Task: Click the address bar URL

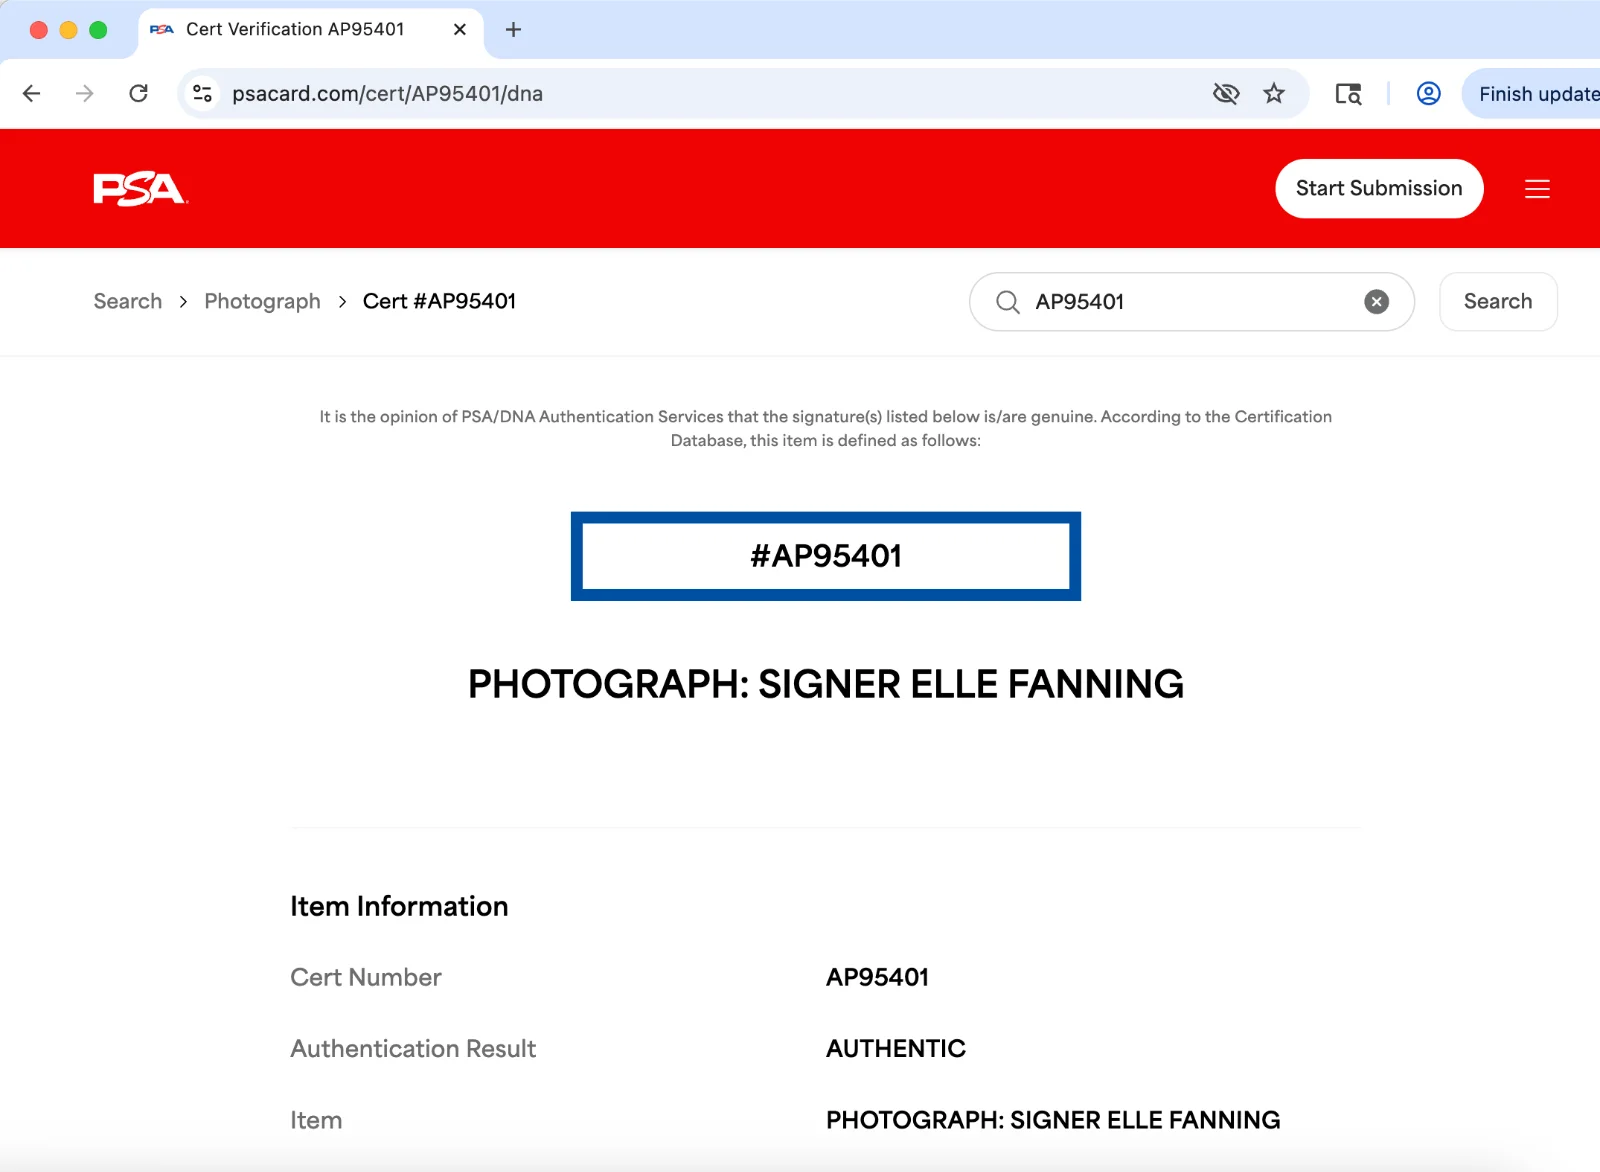Action: click(x=388, y=93)
